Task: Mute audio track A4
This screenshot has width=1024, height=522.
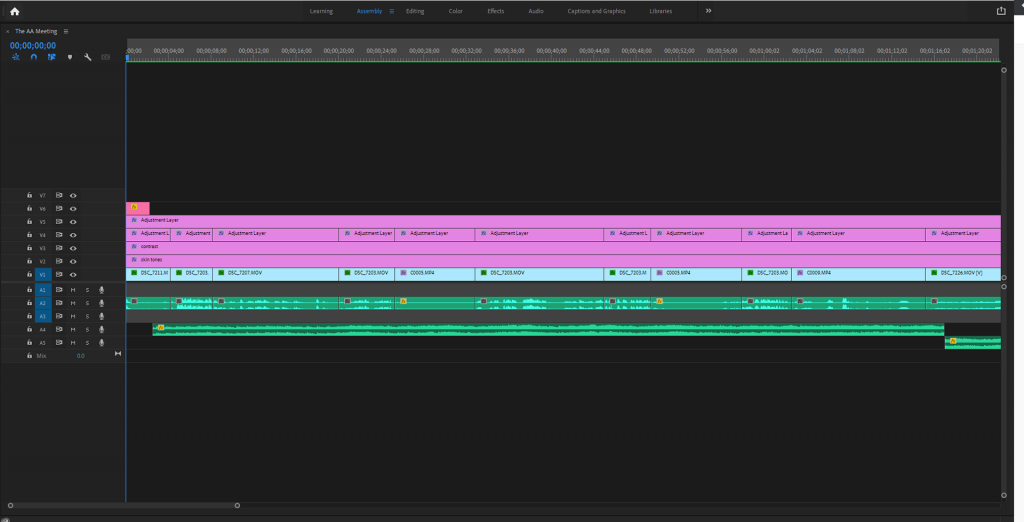Action: [73, 328]
